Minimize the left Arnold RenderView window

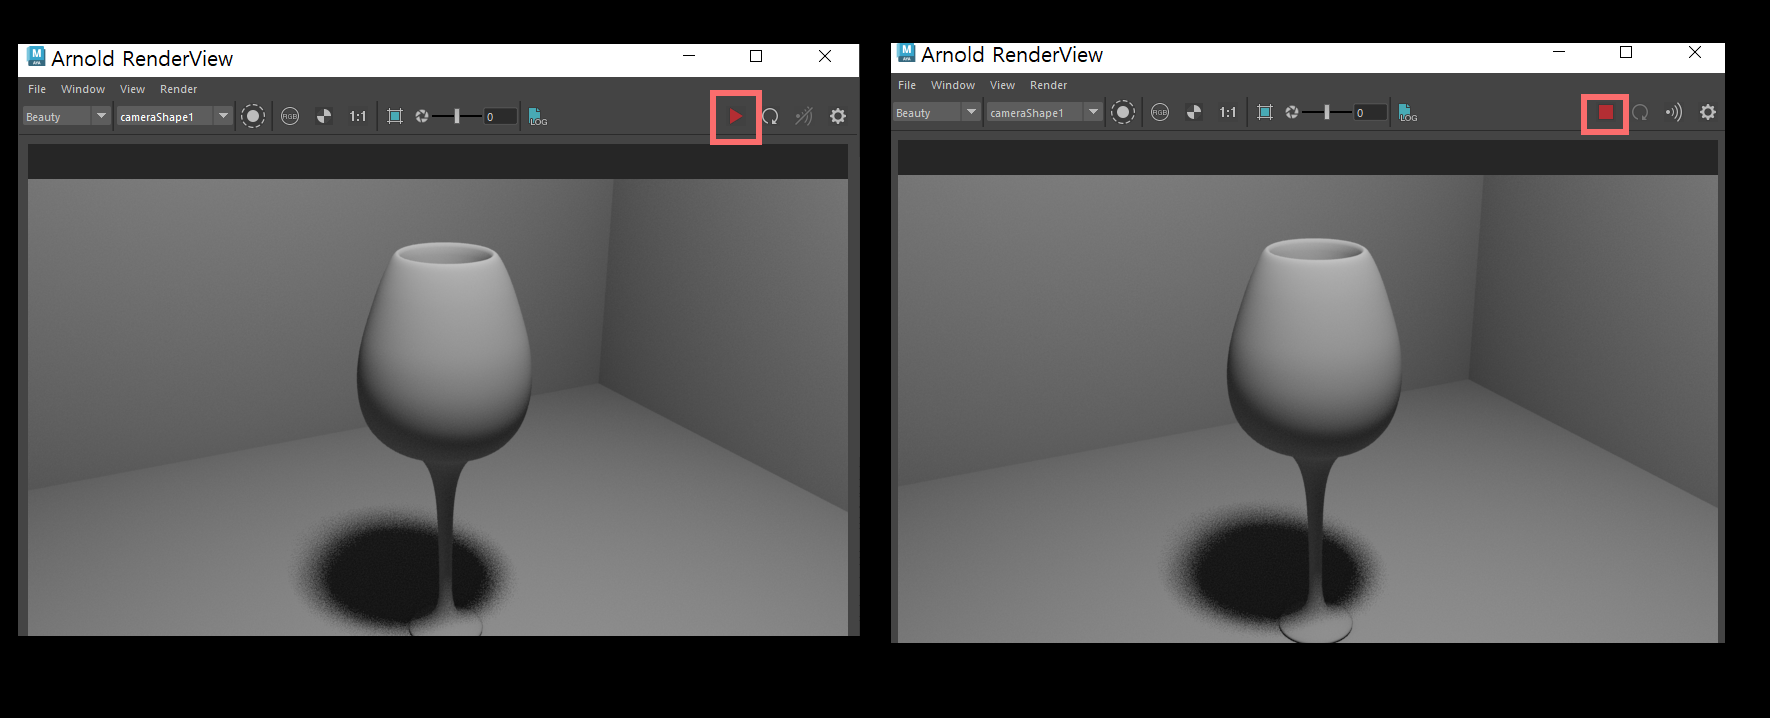click(689, 56)
